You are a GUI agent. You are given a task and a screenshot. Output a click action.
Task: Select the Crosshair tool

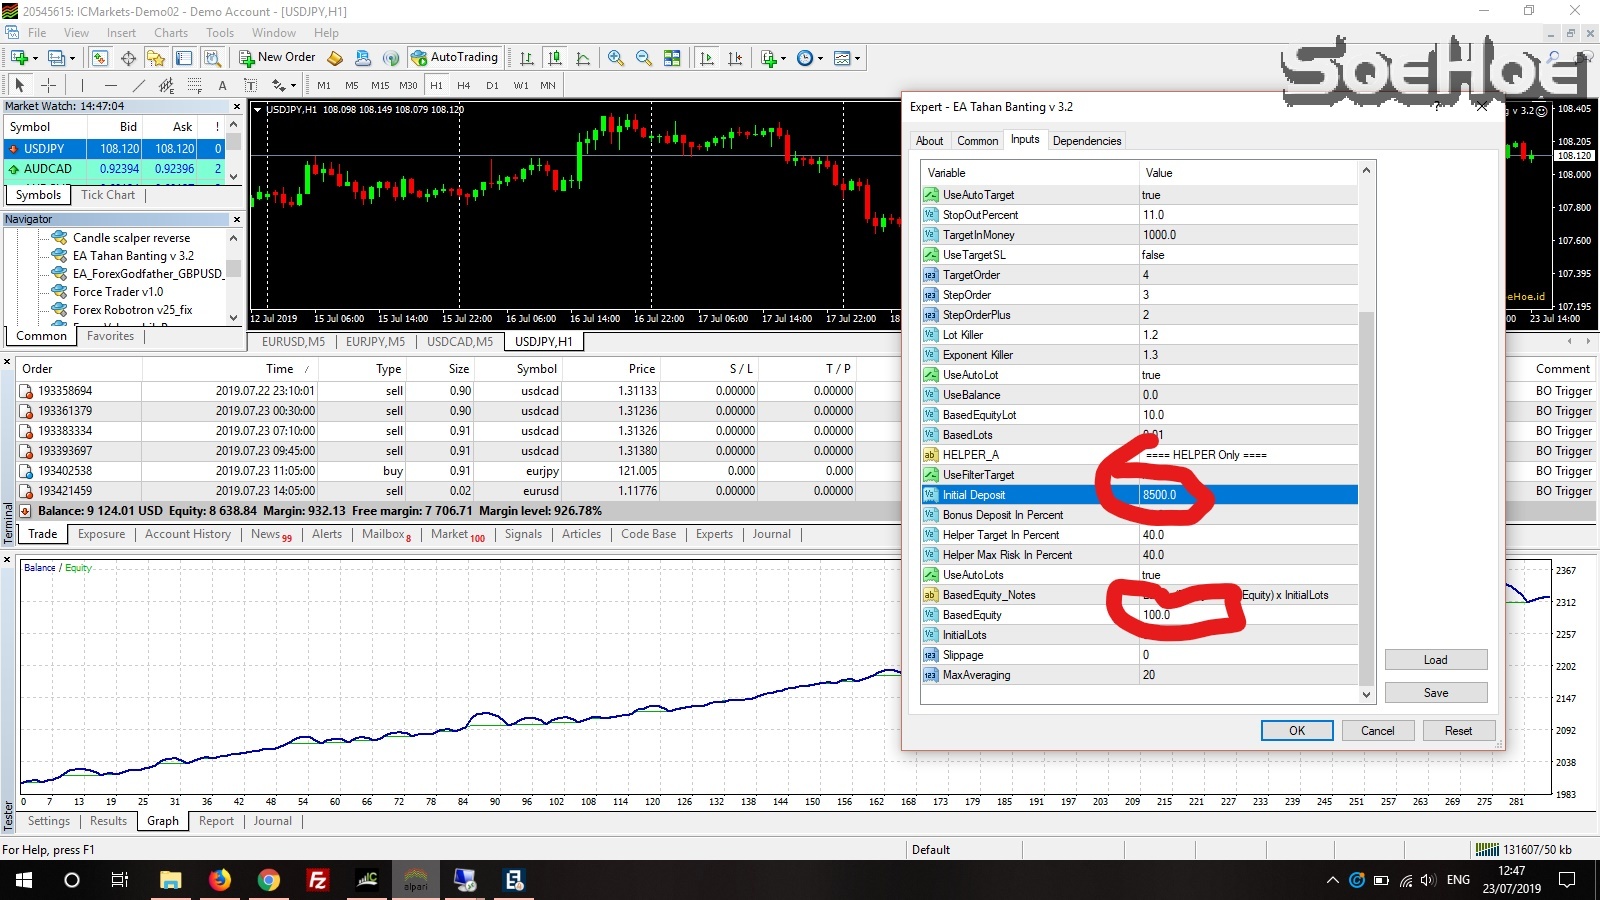48,85
